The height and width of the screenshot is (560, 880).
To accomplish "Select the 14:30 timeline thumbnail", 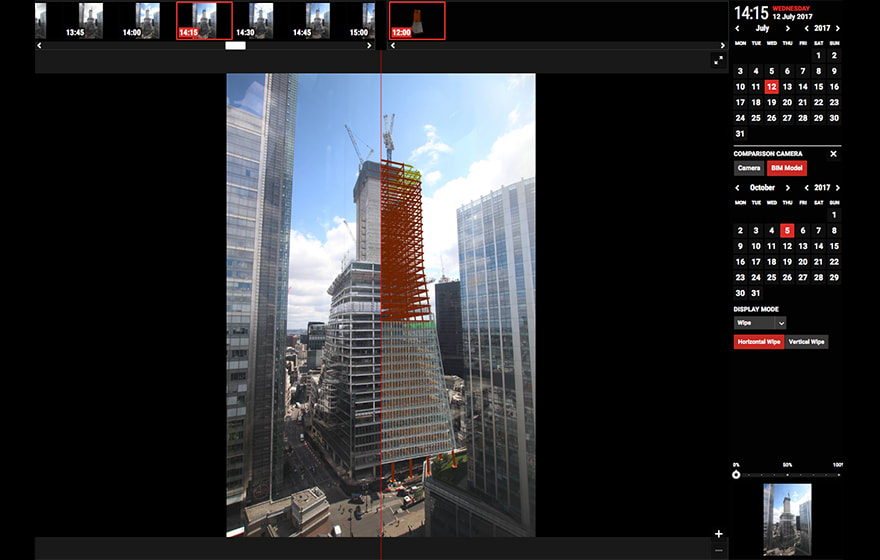I will click(261, 20).
